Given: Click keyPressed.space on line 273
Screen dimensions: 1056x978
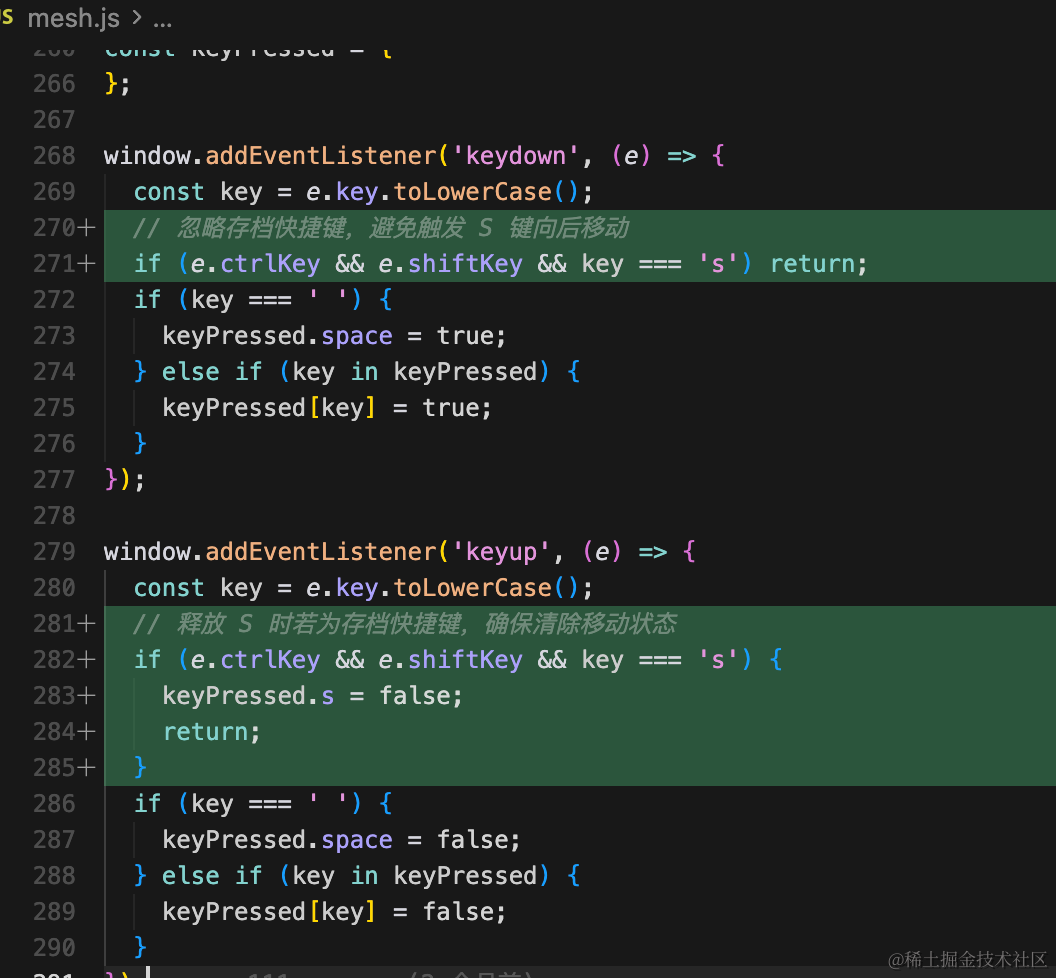Looking at the screenshot, I should click(x=277, y=336).
